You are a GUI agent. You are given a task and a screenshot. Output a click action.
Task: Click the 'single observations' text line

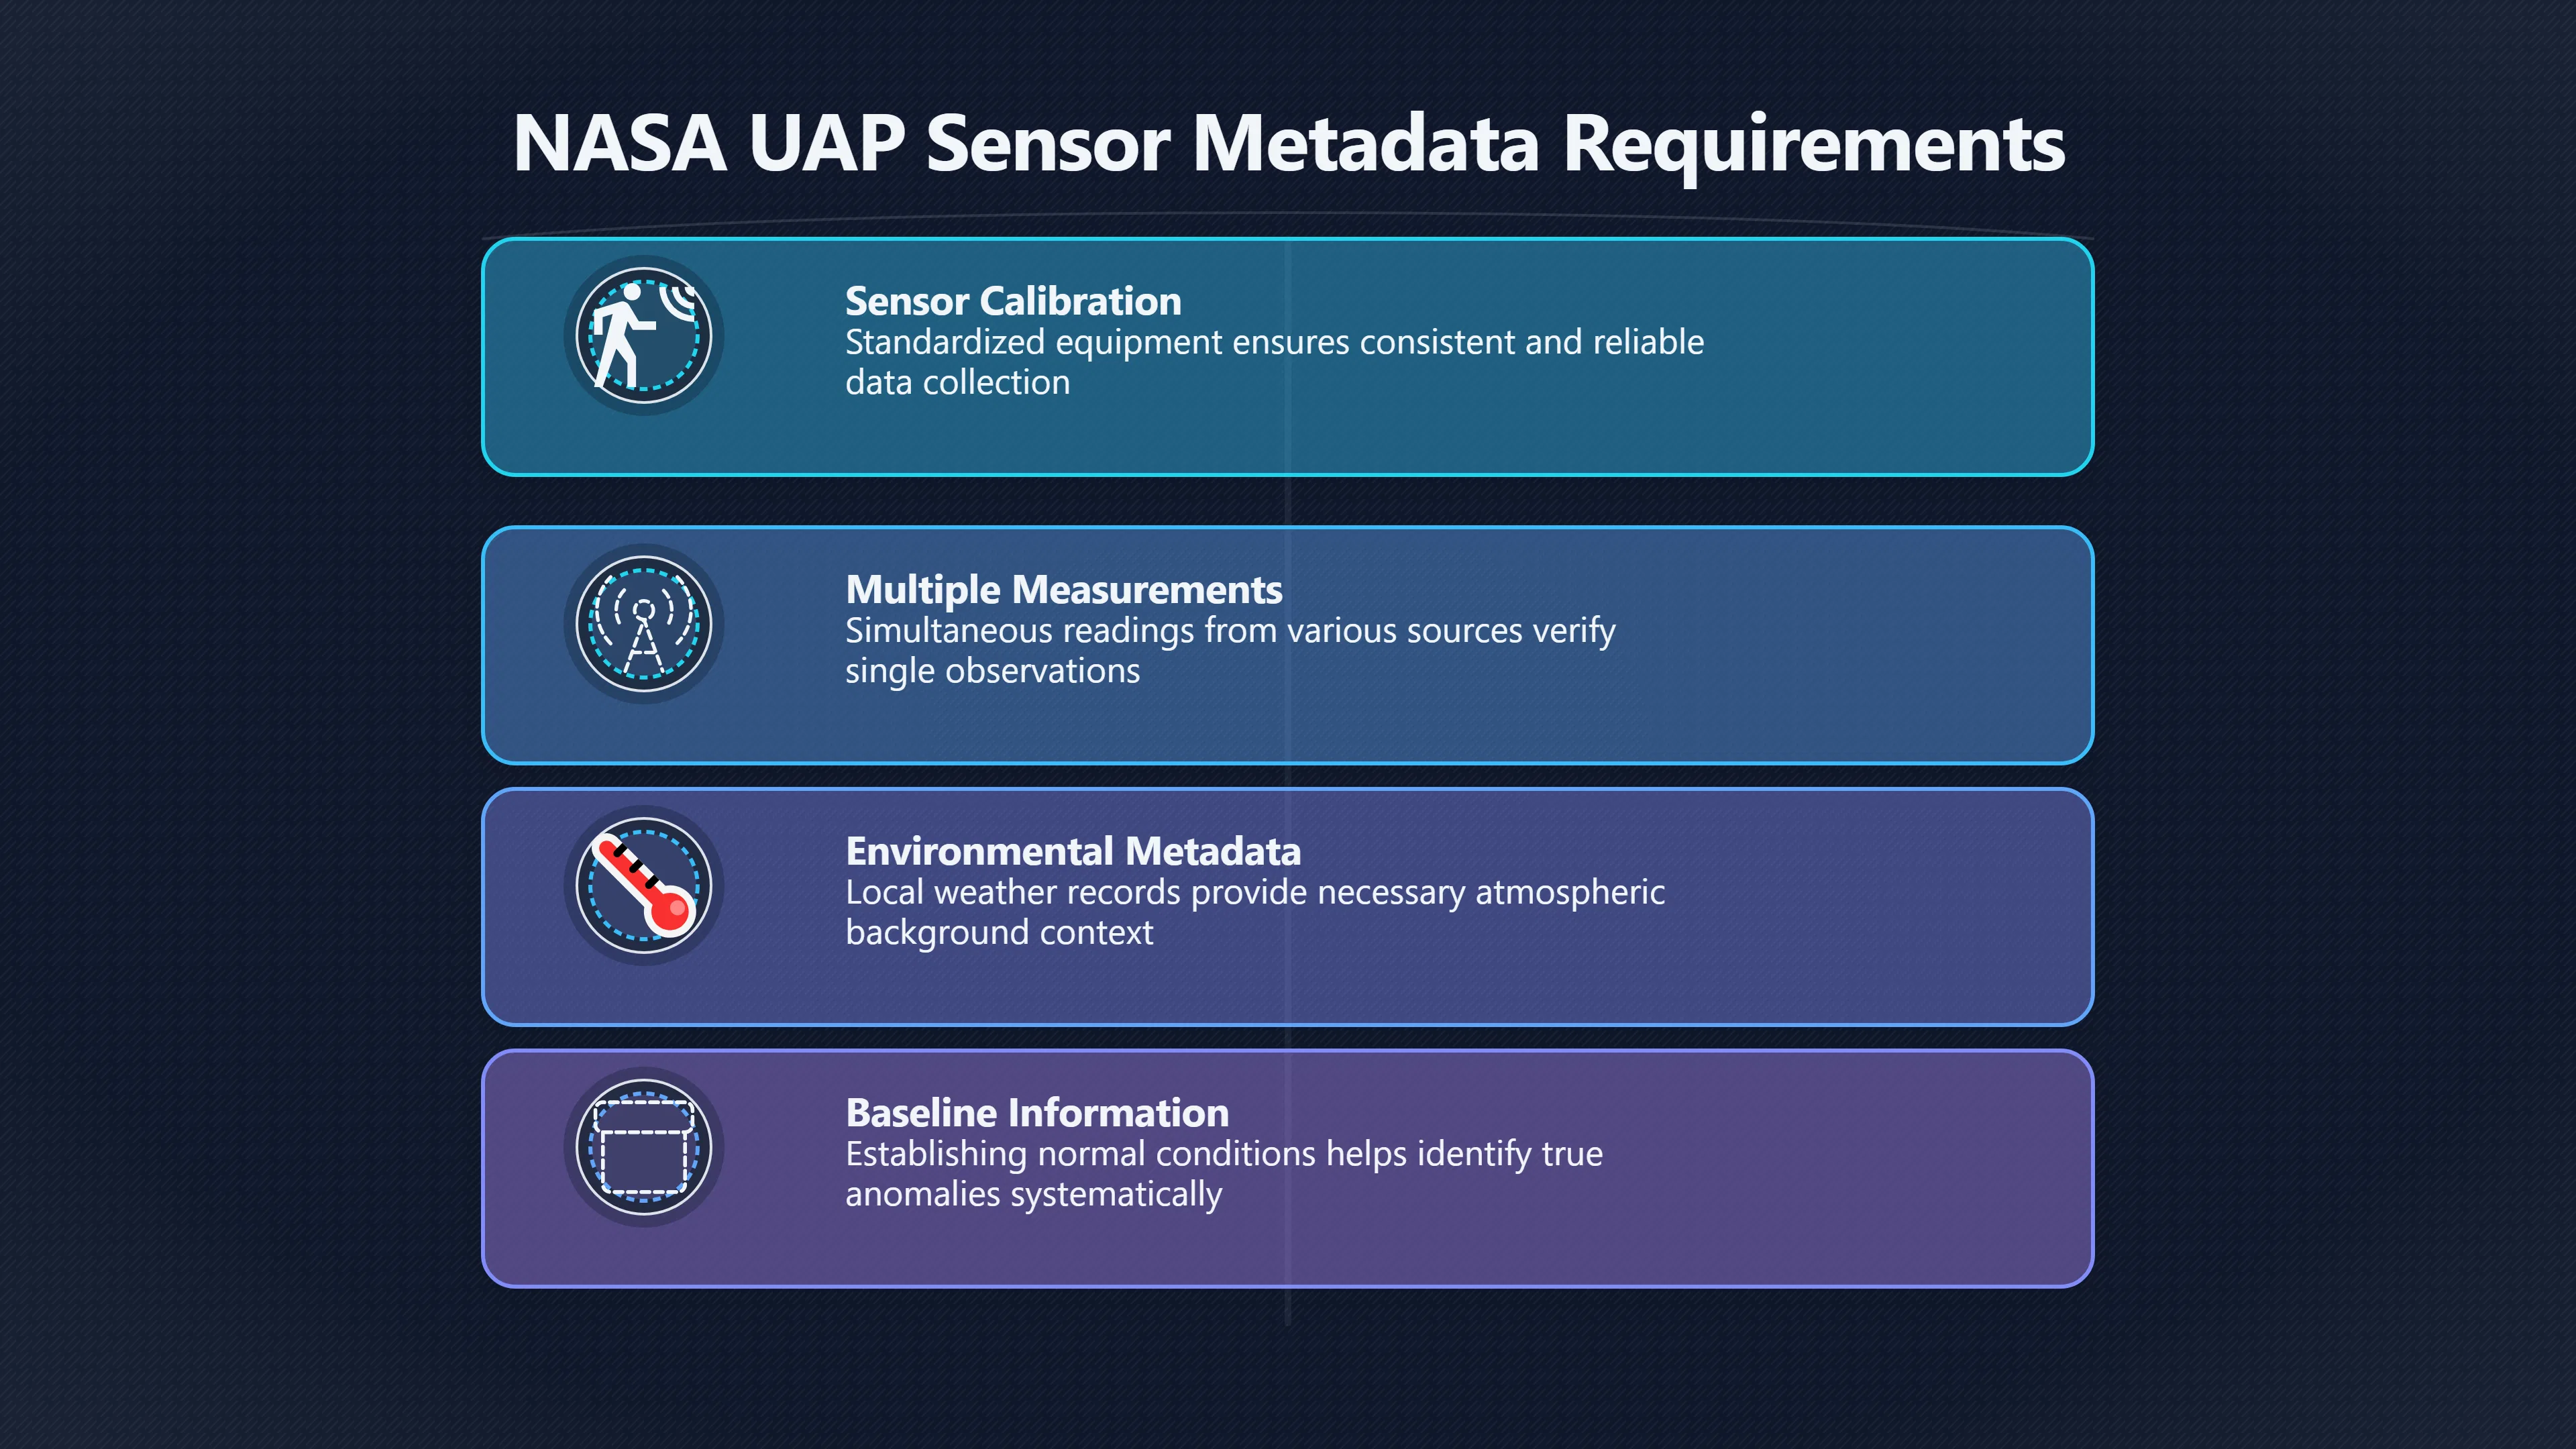[x=992, y=671]
